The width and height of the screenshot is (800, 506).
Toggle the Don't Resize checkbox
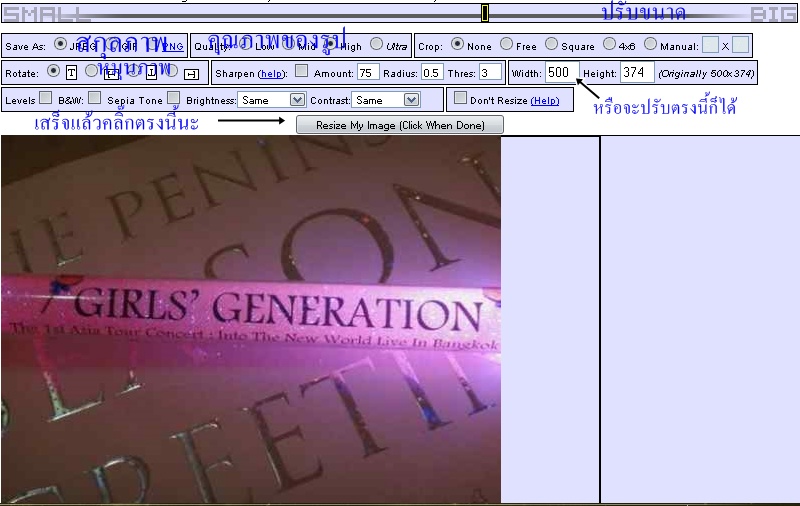(x=460, y=97)
